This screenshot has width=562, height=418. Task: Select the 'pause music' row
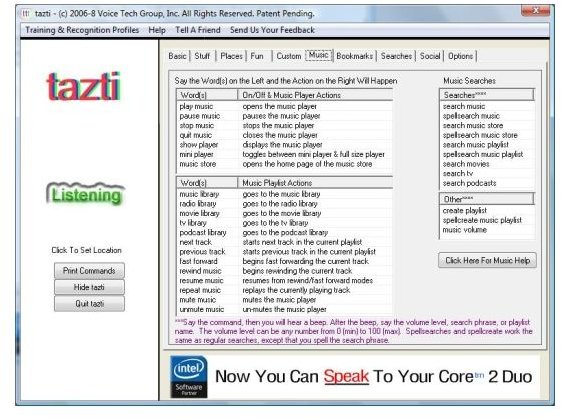click(285, 116)
